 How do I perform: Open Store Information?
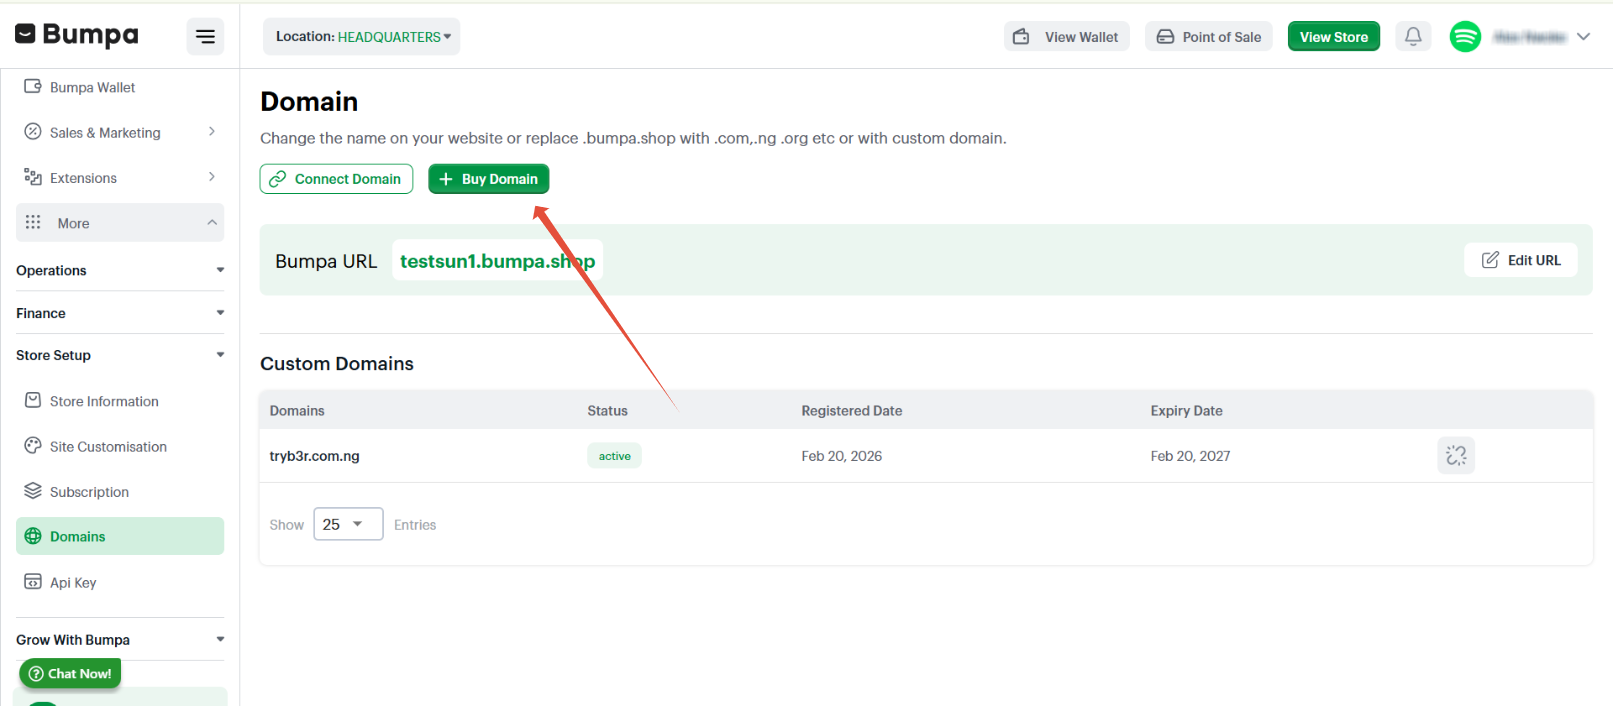click(x=104, y=401)
